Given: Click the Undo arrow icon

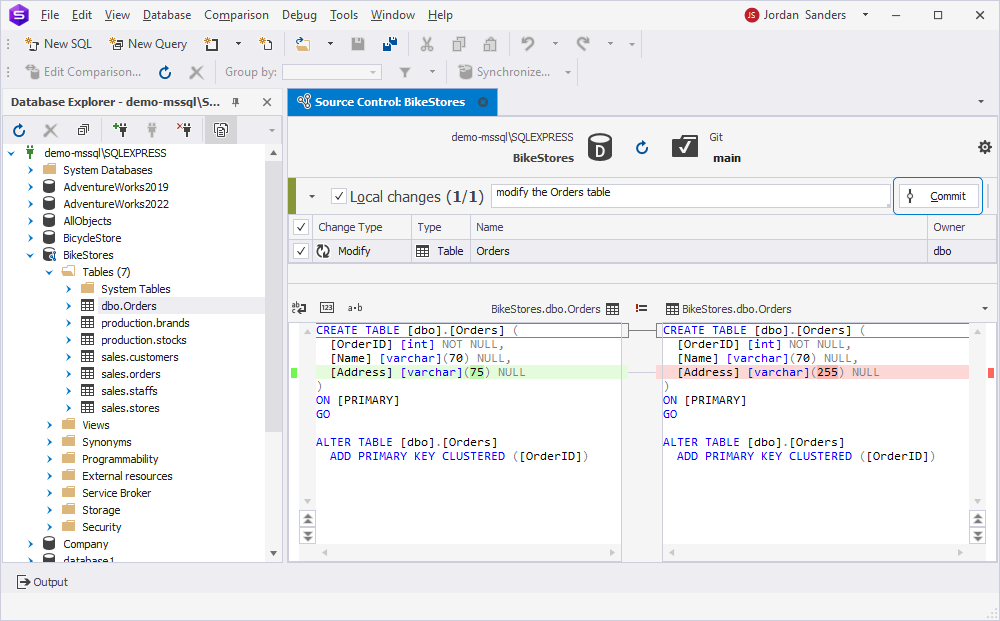Looking at the screenshot, I should [x=527, y=44].
